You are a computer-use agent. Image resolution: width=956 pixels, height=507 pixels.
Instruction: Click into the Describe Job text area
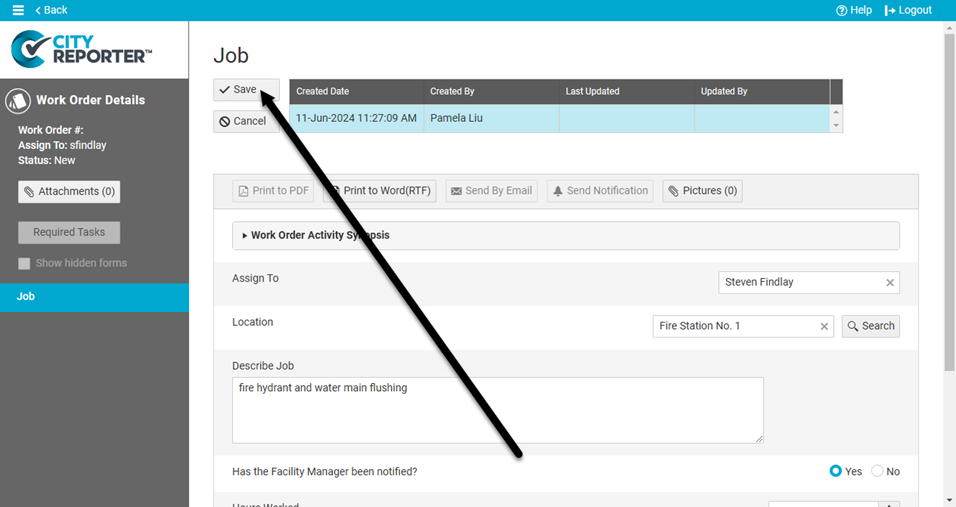[497, 410]
